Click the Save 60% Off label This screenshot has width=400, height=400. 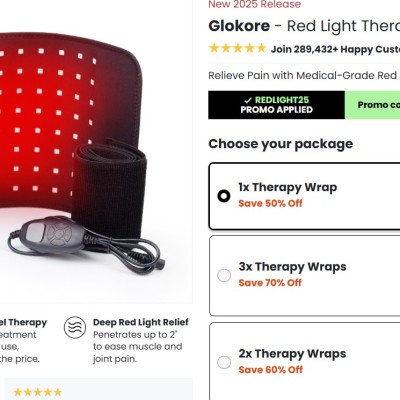[x=271, y=370]
